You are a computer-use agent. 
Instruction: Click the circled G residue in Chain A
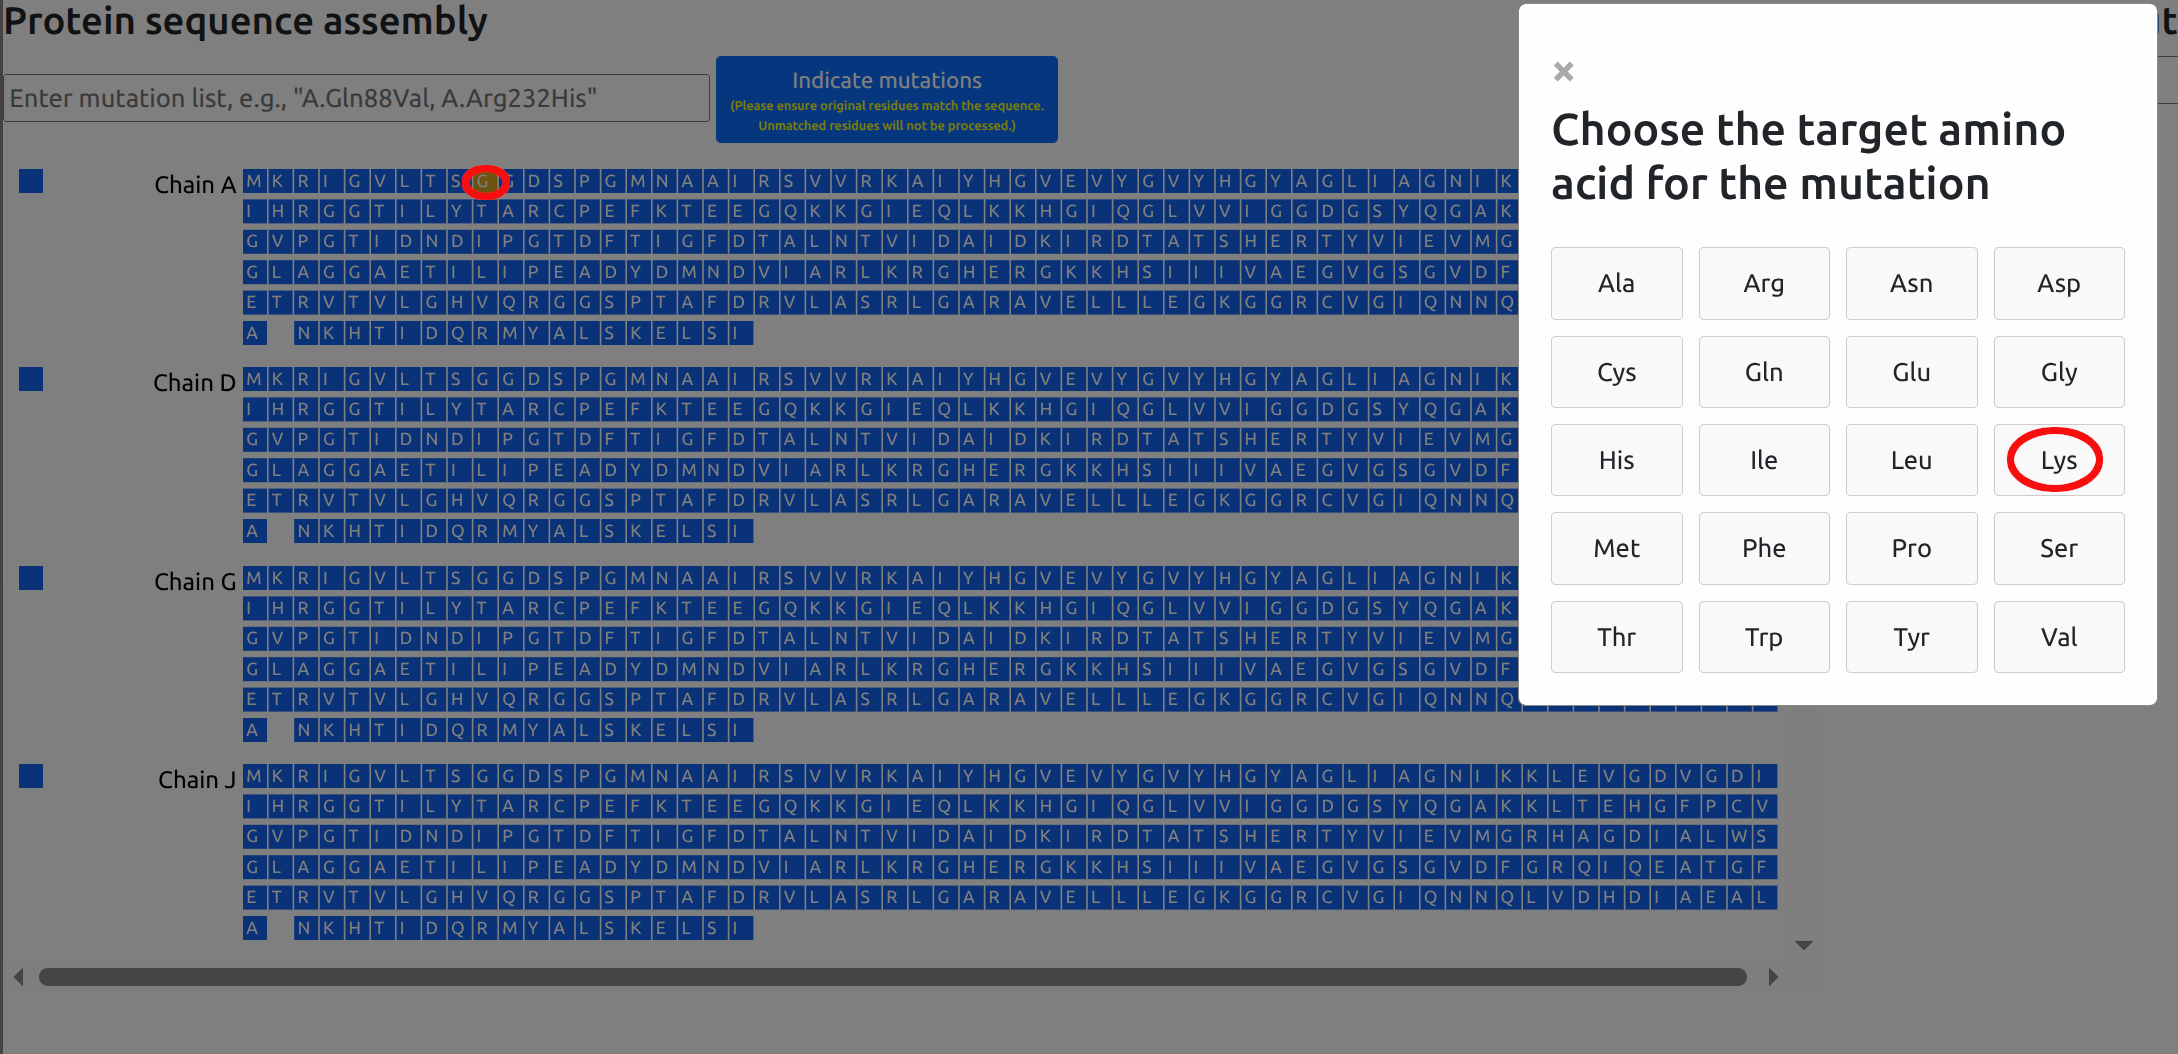tap(484, 182)
